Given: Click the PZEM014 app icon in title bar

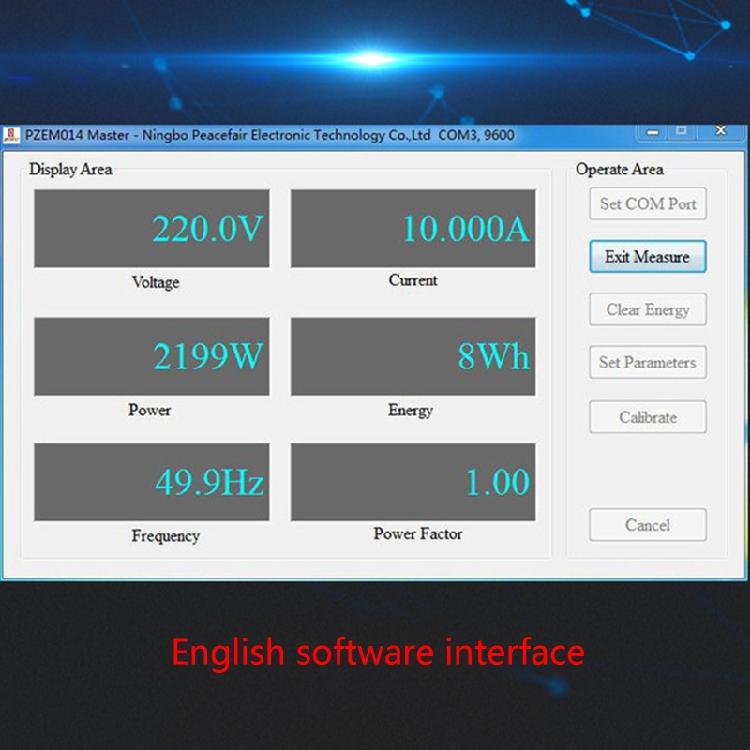Looking at the screenshot, I should tap(11, 135).
